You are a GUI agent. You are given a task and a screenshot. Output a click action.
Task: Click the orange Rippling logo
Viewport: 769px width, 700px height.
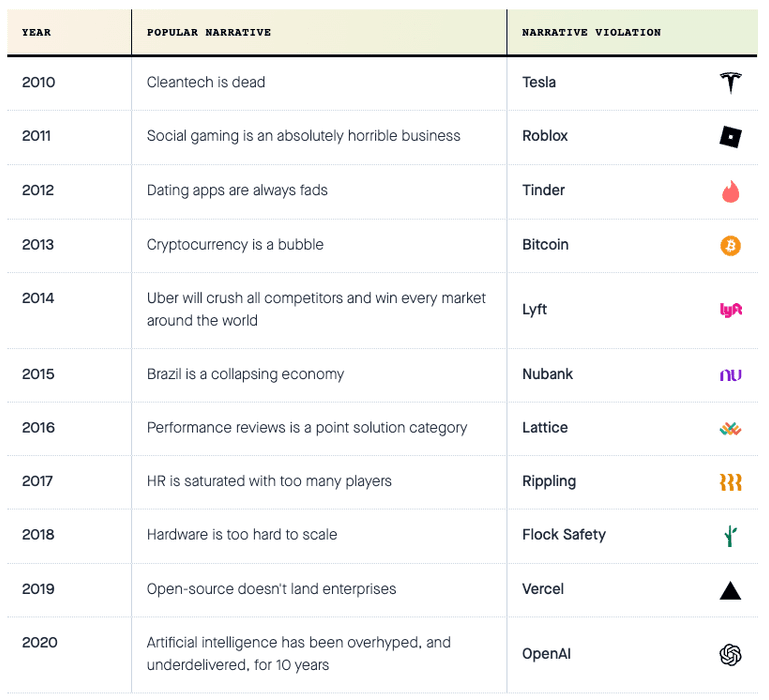click(731, 482)
